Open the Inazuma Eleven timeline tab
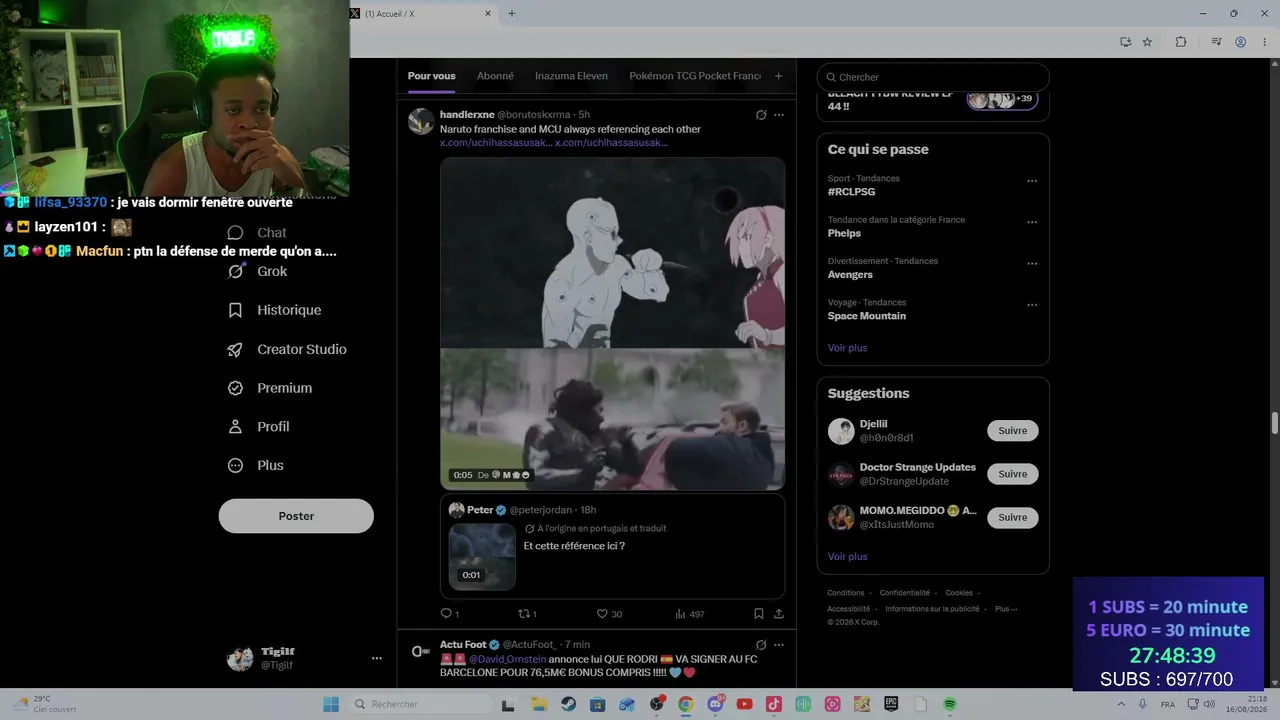 [571, 76]
